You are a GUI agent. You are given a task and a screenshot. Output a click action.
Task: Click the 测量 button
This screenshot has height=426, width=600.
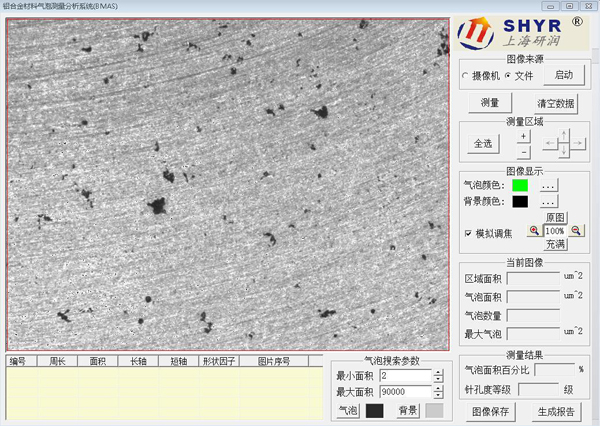490,103
